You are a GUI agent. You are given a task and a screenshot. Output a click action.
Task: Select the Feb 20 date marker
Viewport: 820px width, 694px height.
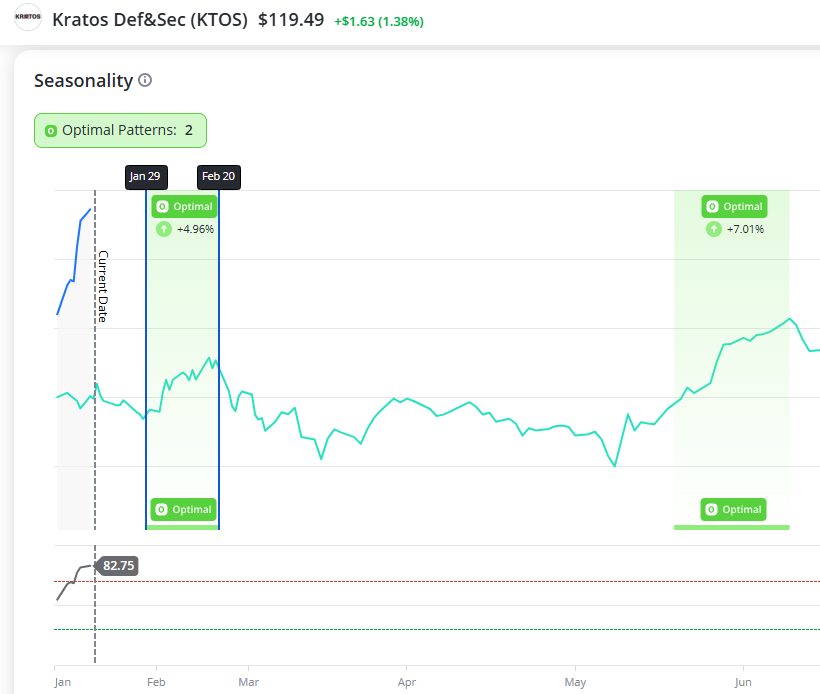[218, 177]
